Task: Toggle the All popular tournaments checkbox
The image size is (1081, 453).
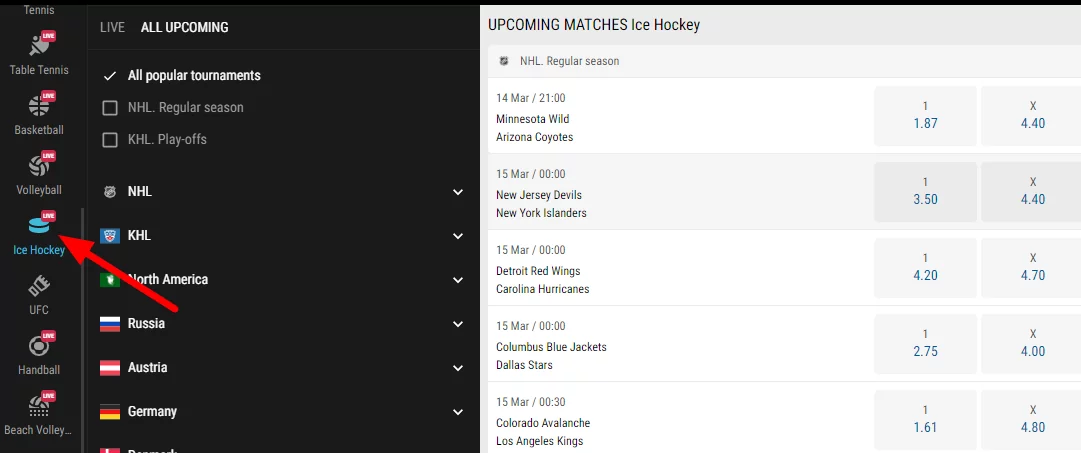Action: click(x=110, y=76)
